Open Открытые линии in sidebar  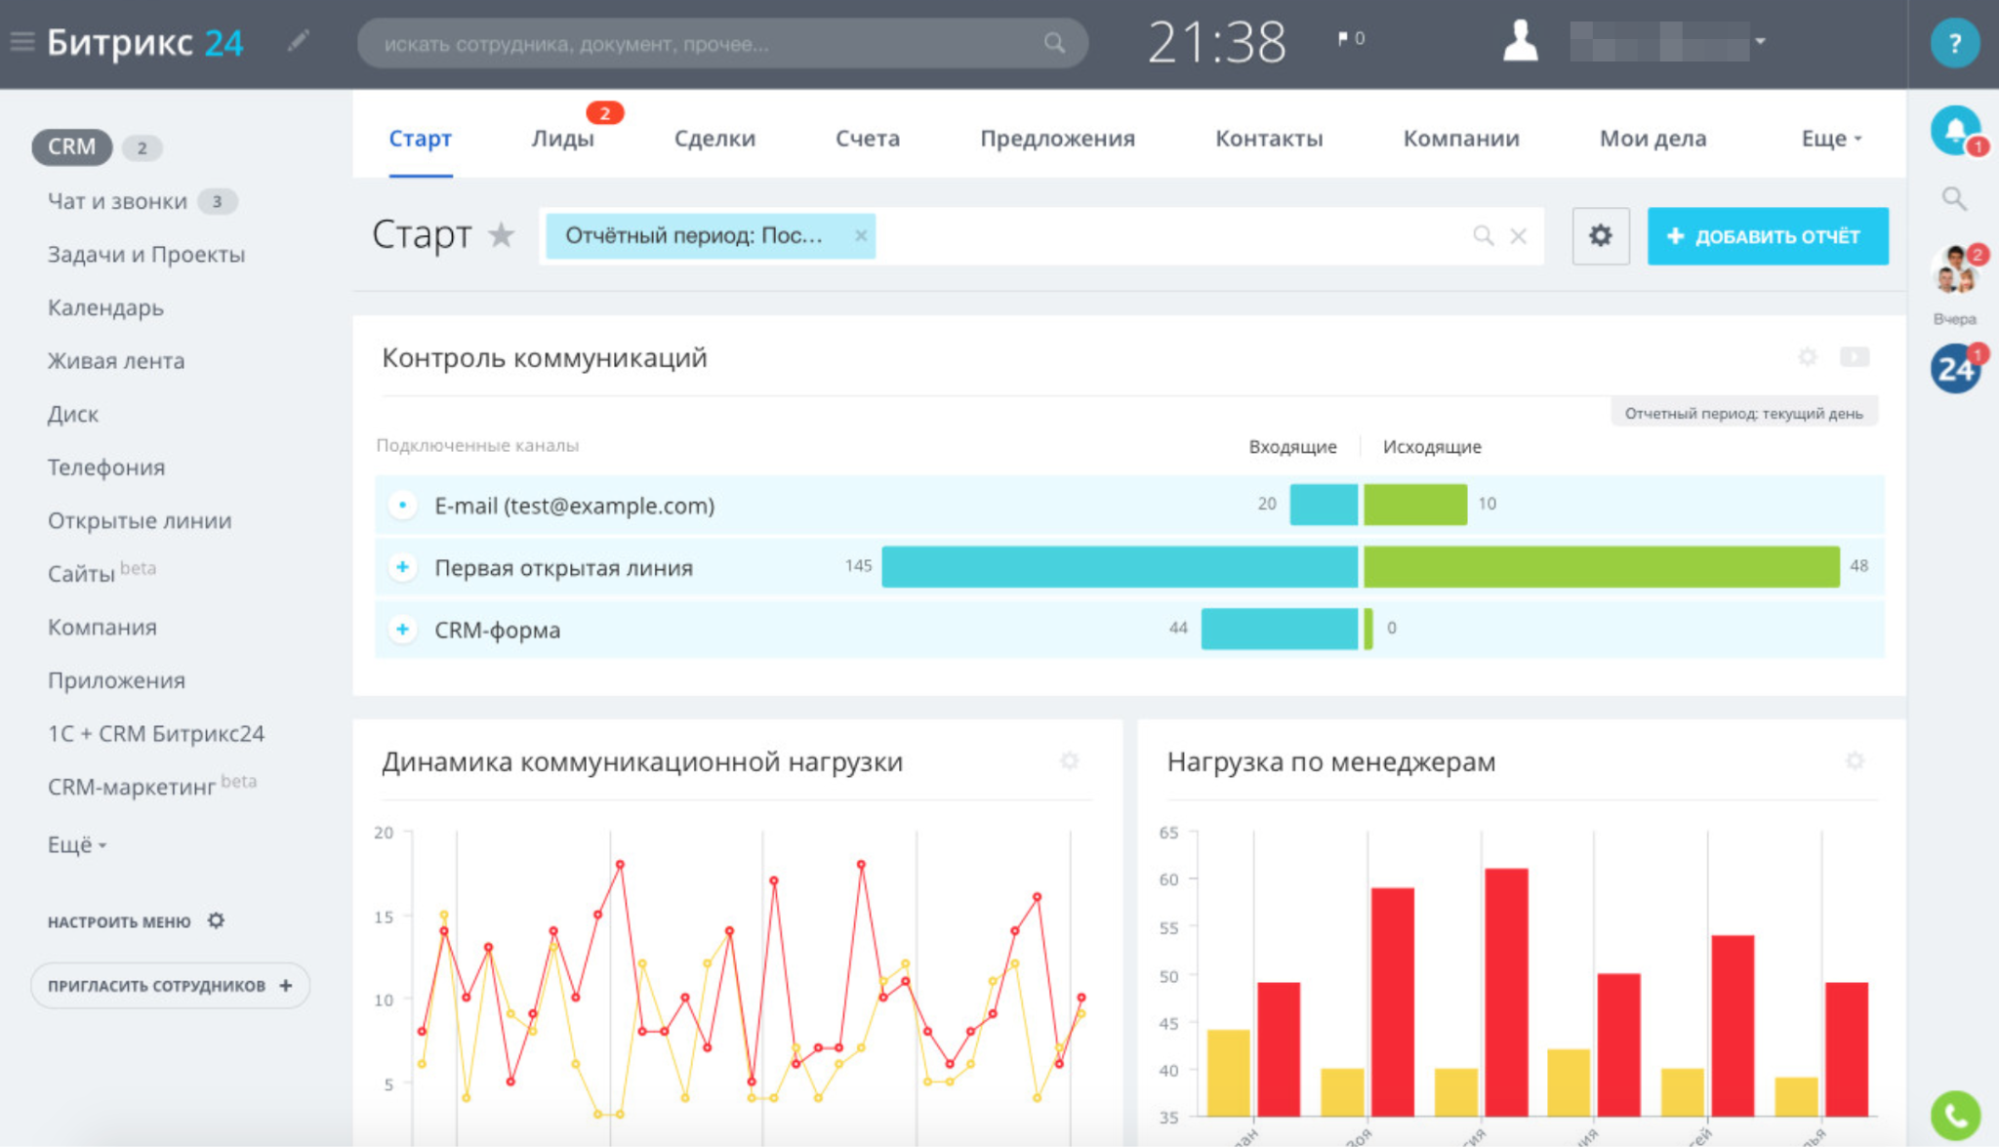(x=139, y=520)
